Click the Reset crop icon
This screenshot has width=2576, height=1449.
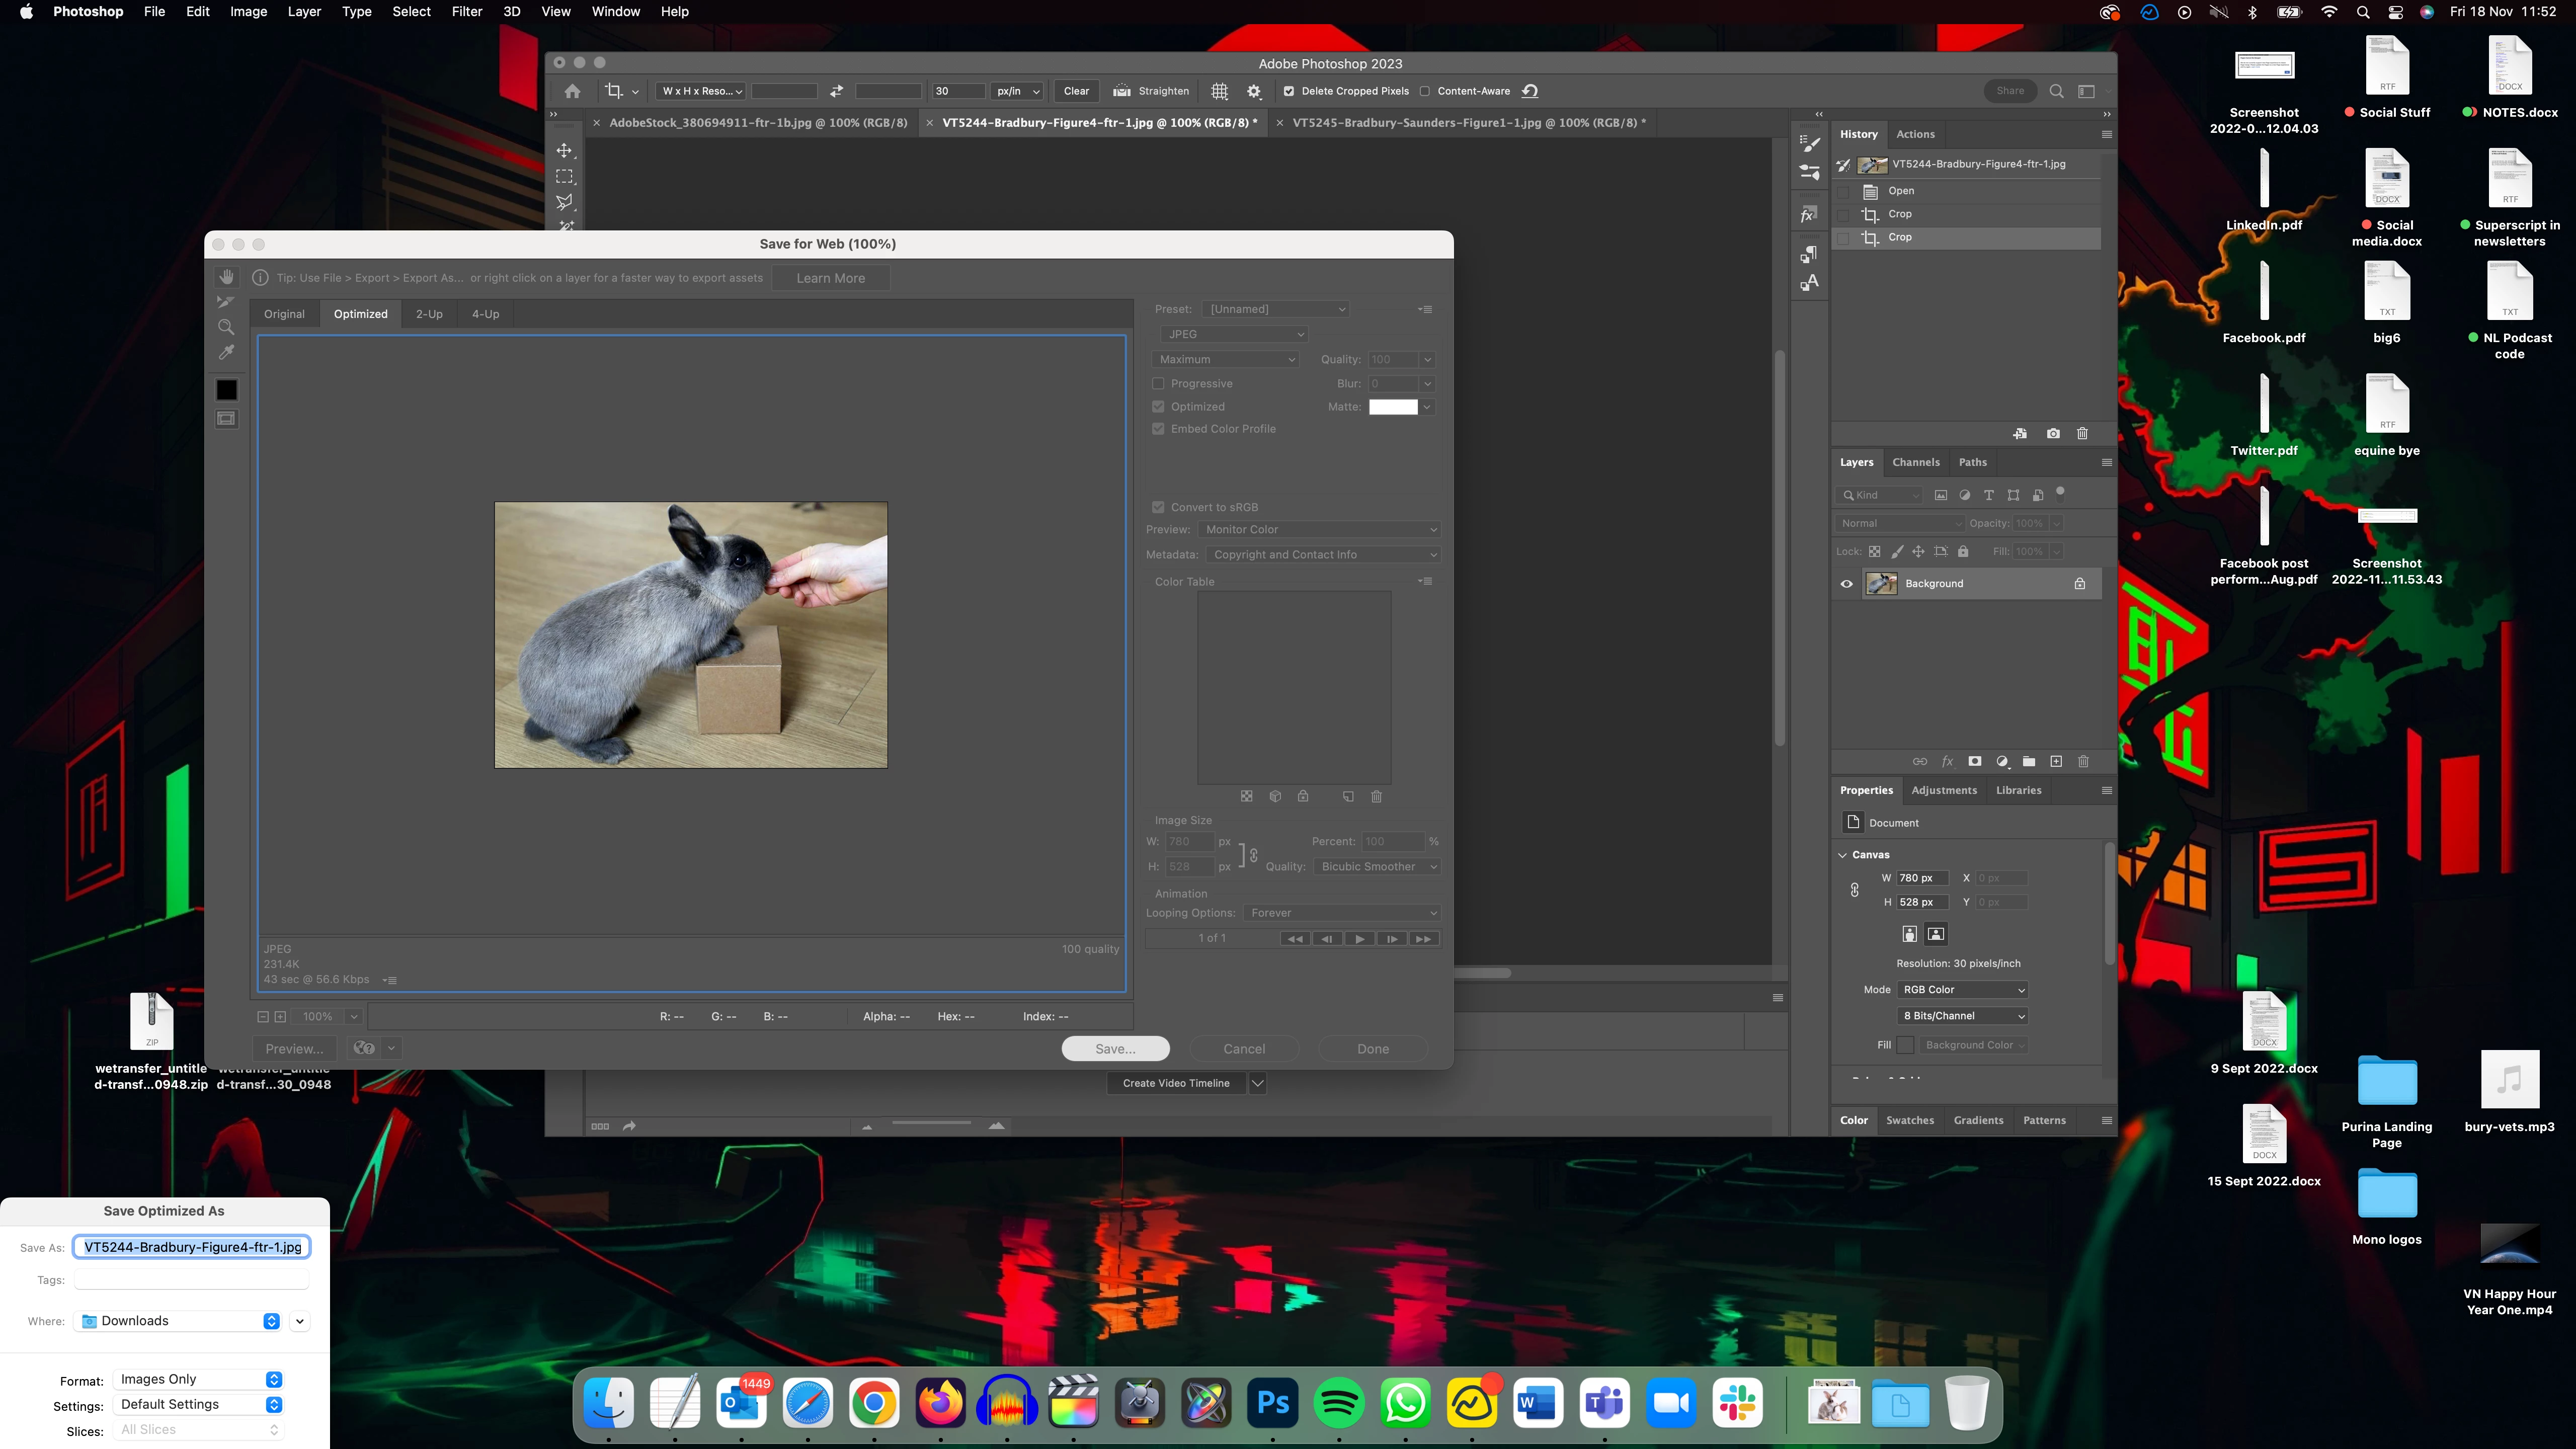1530,91
